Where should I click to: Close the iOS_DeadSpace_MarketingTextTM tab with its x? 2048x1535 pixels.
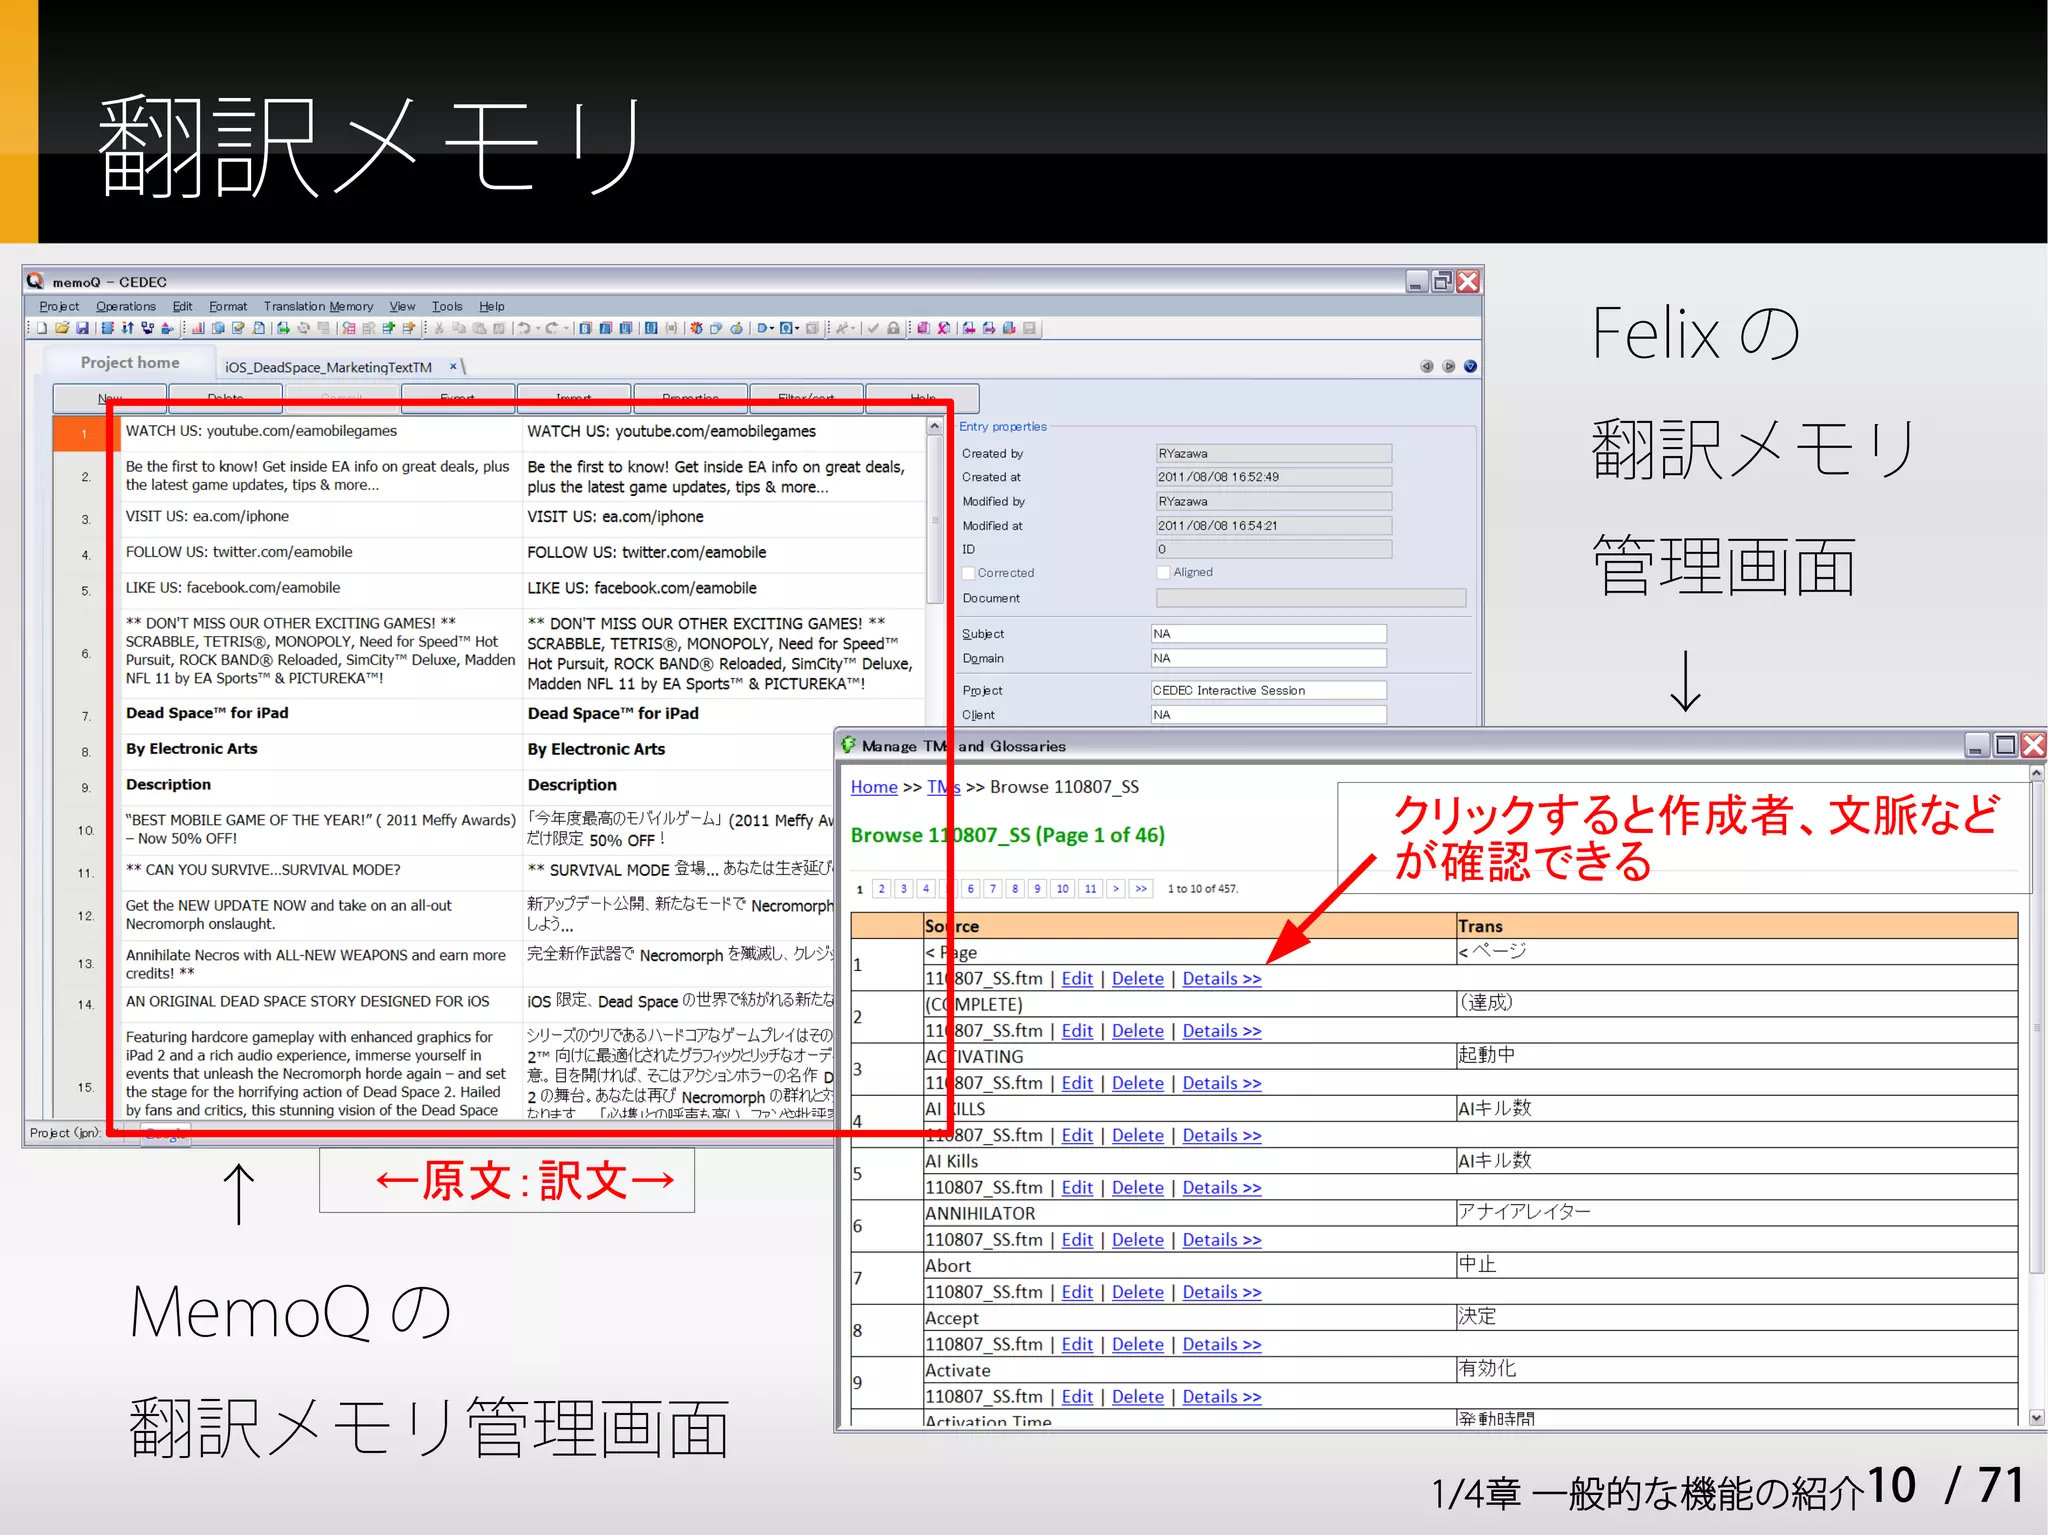tap(453, 366)
